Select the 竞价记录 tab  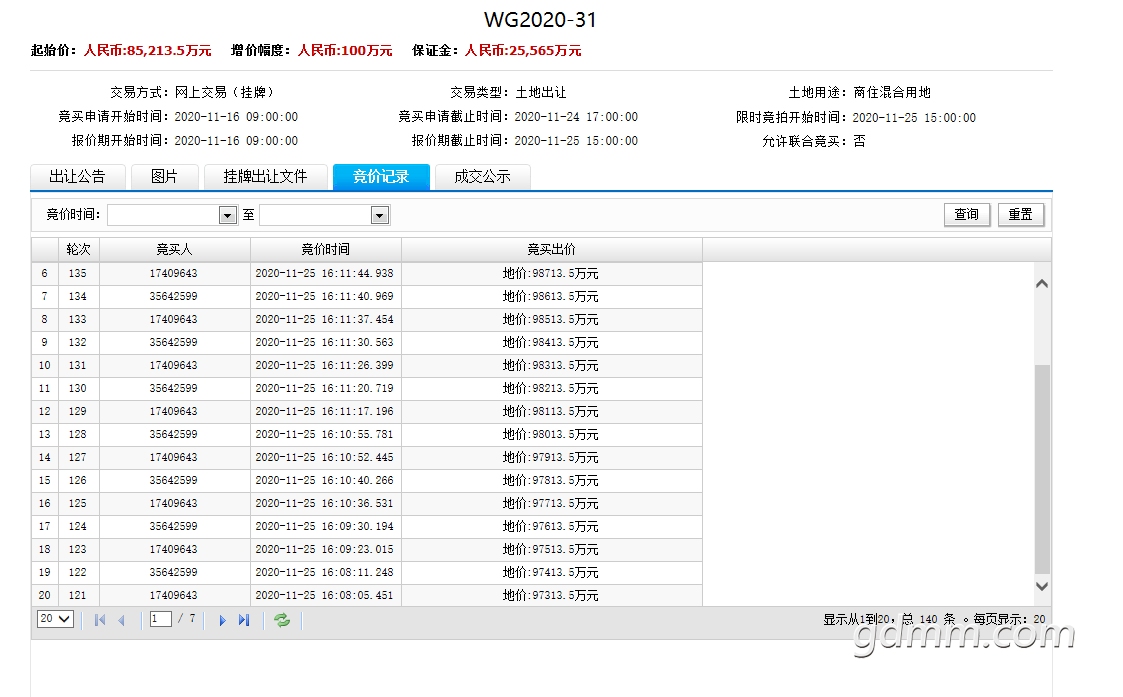381,177
